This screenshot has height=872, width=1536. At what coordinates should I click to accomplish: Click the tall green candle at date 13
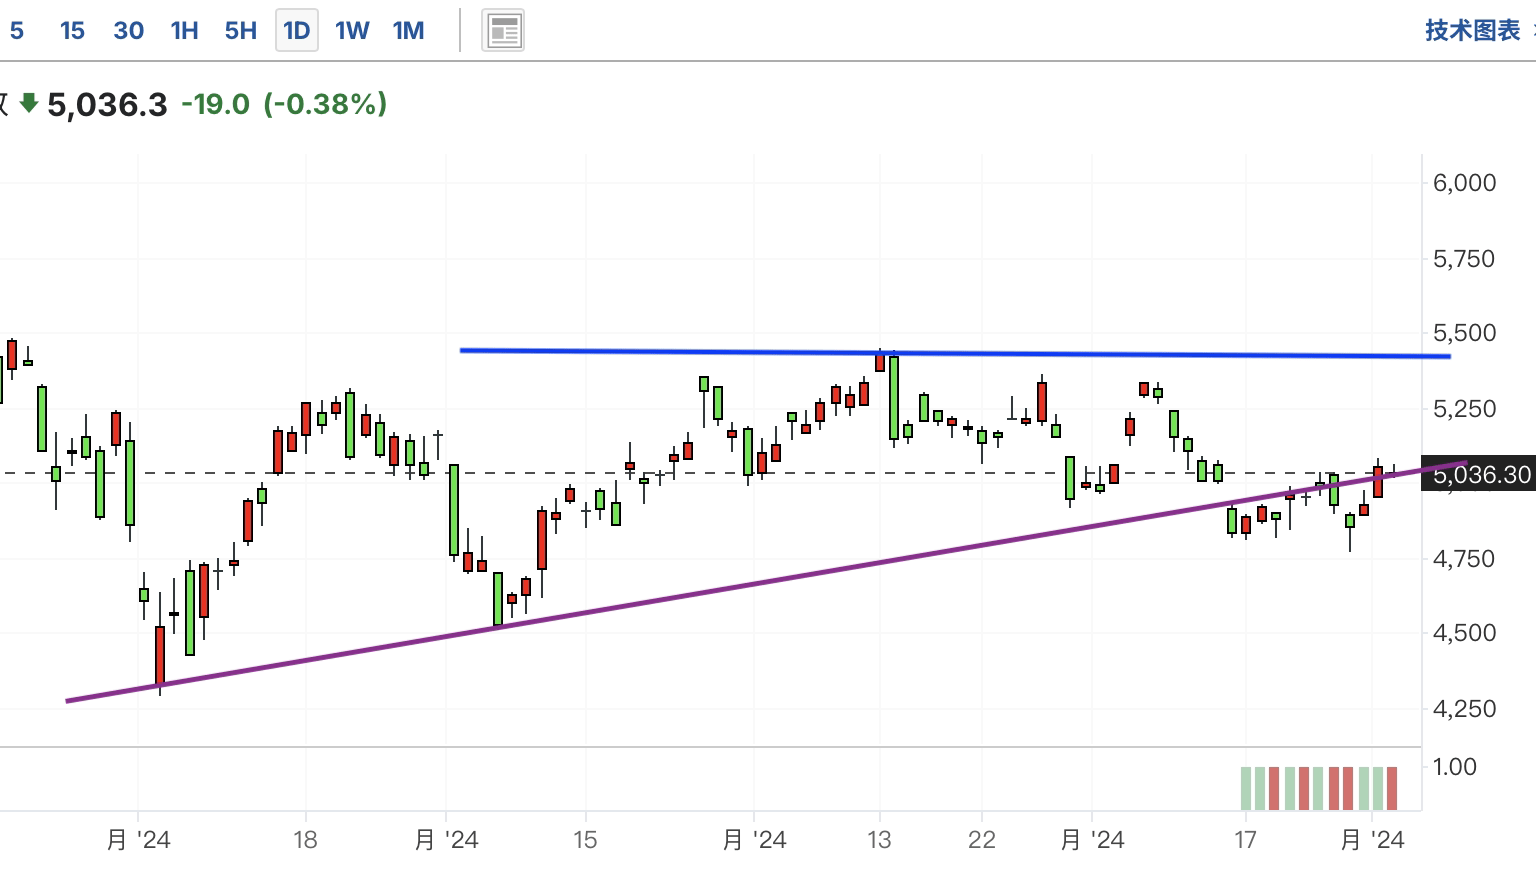(894, 398)
